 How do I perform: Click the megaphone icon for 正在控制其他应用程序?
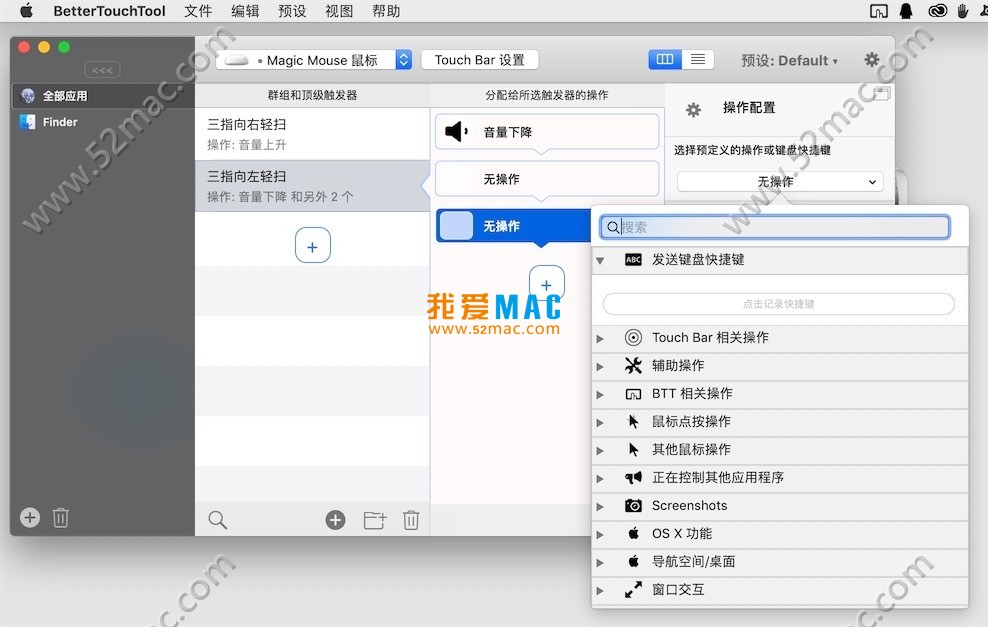pos(633,477)
